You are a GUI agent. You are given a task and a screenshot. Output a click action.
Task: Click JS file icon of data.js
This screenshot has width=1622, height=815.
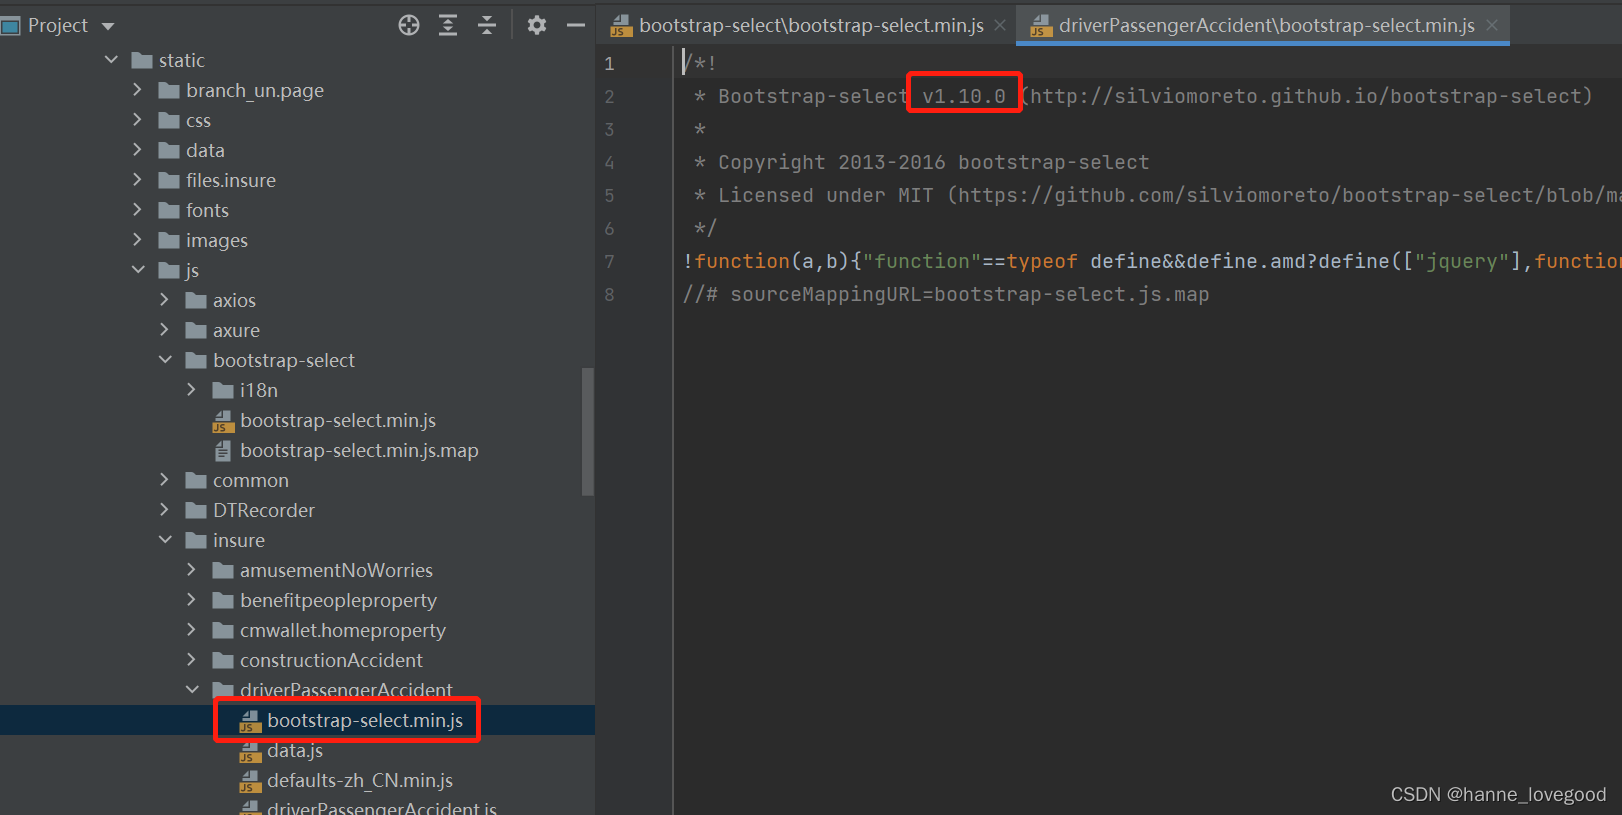(x=249, y=751)
